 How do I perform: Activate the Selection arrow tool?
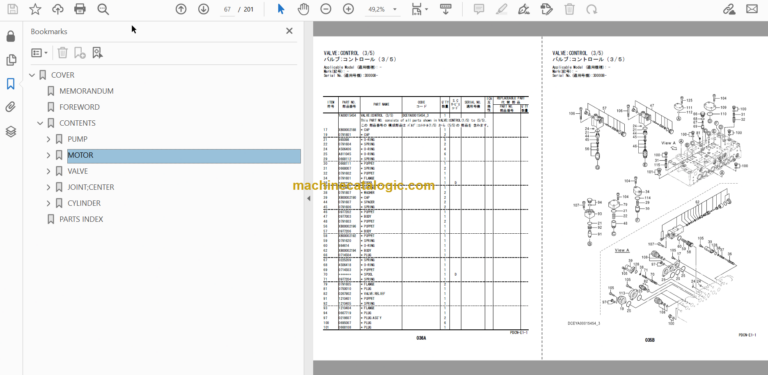281,9
